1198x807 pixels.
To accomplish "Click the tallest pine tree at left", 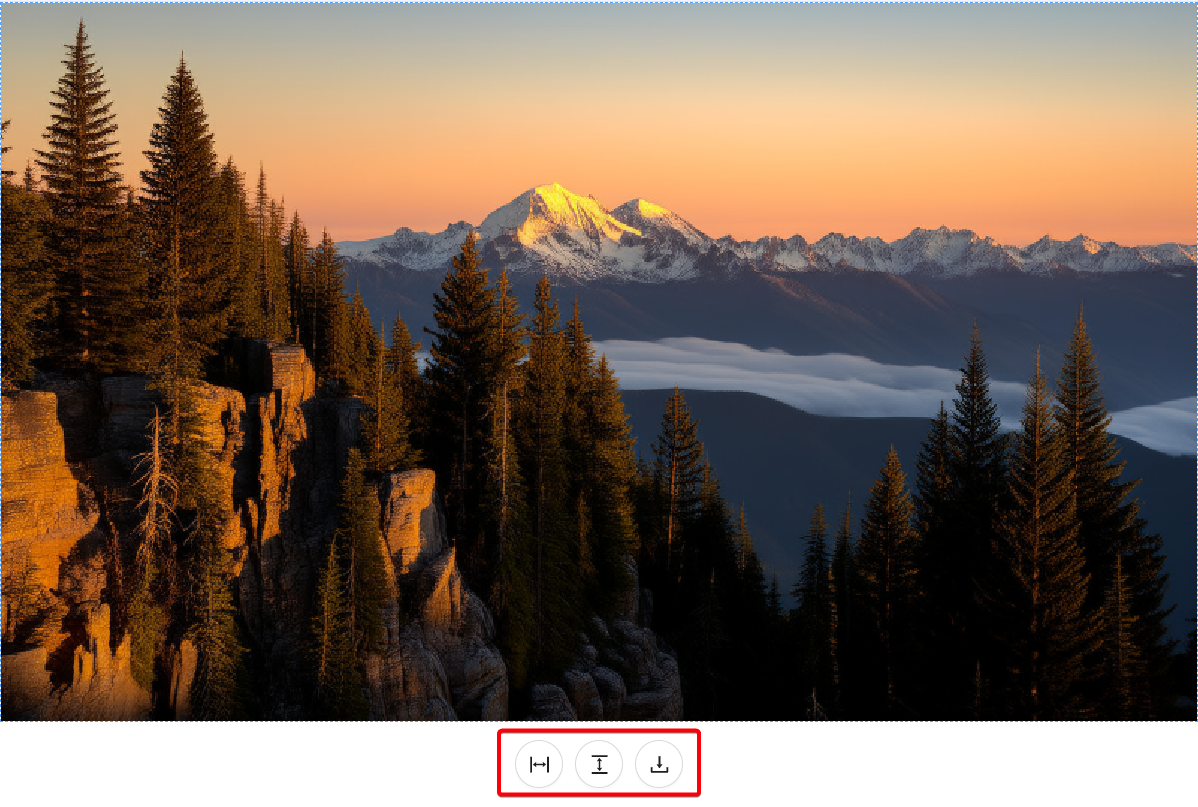I will pos(80,199).
